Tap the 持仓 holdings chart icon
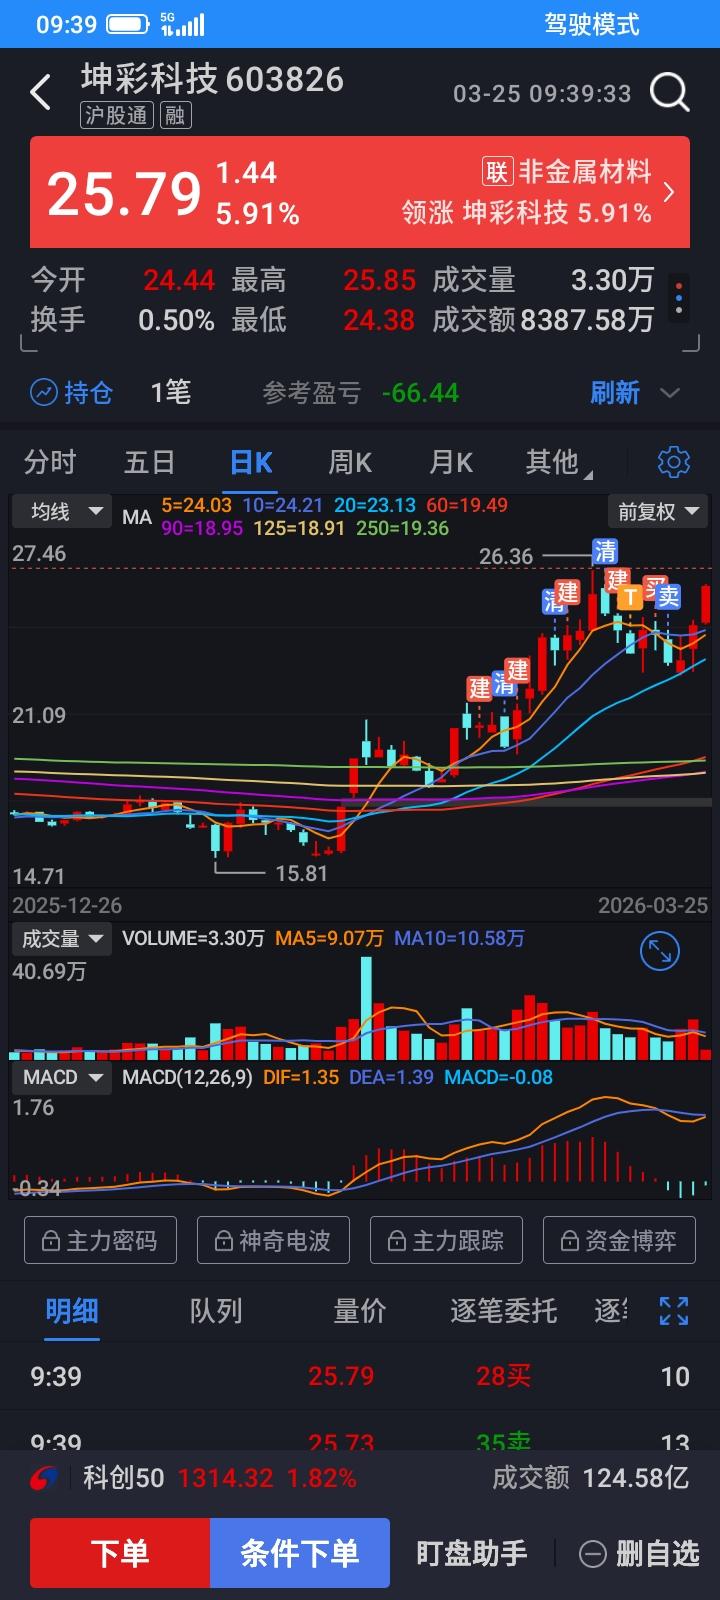Viewport: 720px width, 1600px height. point(43,392)
